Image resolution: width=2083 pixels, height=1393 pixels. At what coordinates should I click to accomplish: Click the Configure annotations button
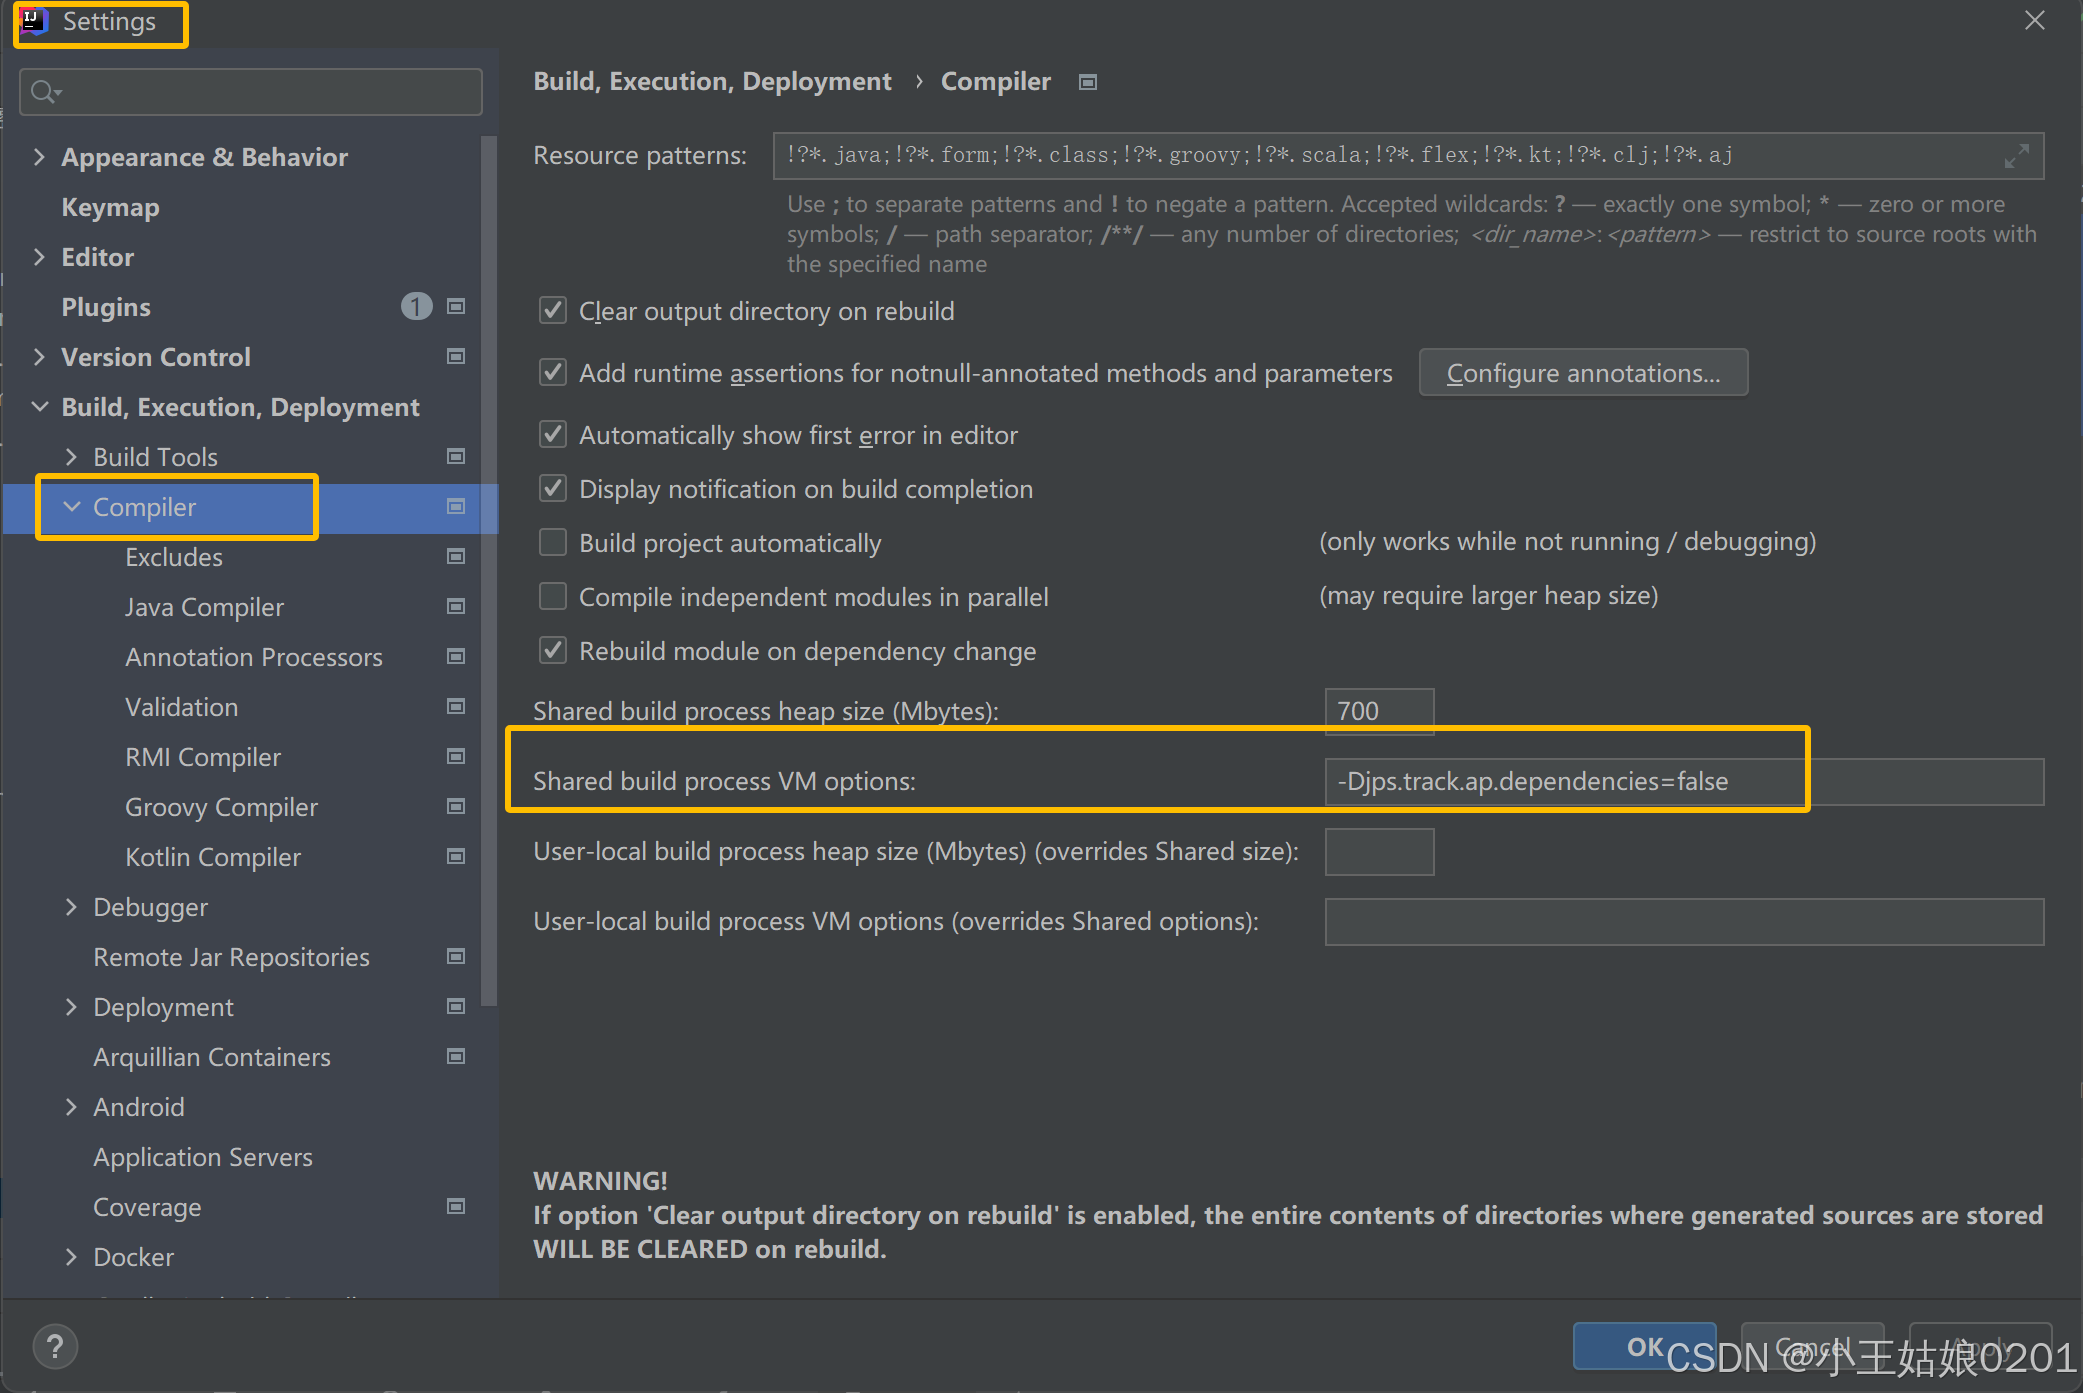pos(1582,373)
